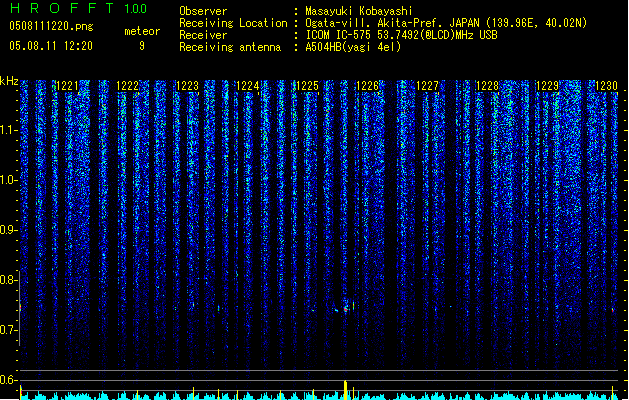
Task: Click the 'Receiving Location' label
Action: (233, 23)
